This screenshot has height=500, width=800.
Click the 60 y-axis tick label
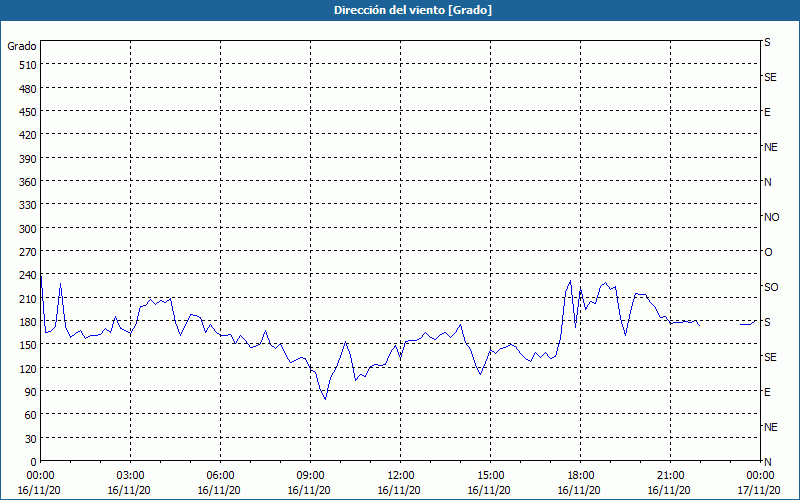(x=31, y=415)
